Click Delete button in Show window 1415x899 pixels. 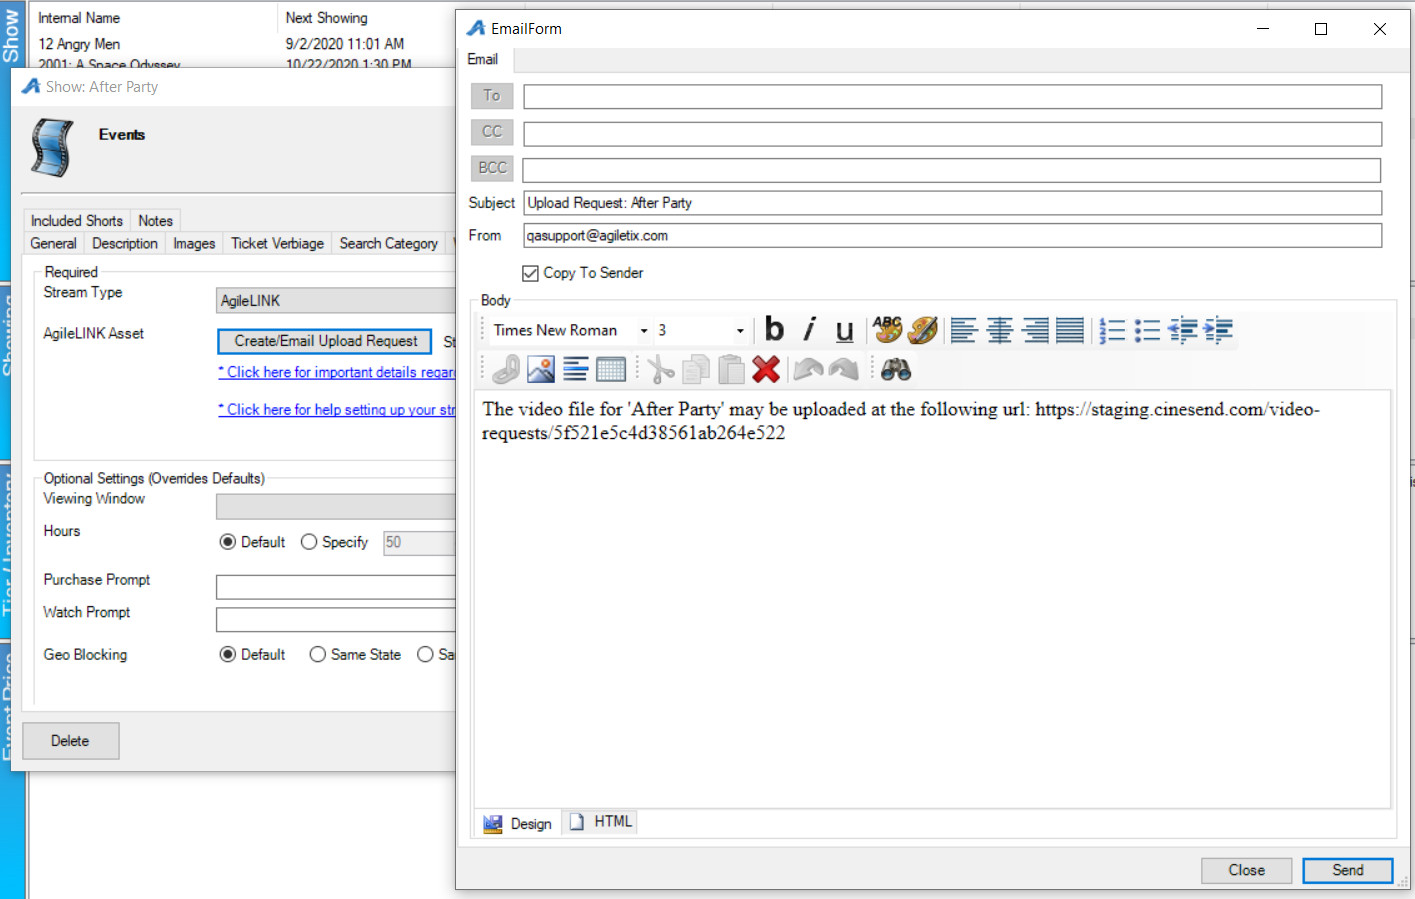point(71,741)
